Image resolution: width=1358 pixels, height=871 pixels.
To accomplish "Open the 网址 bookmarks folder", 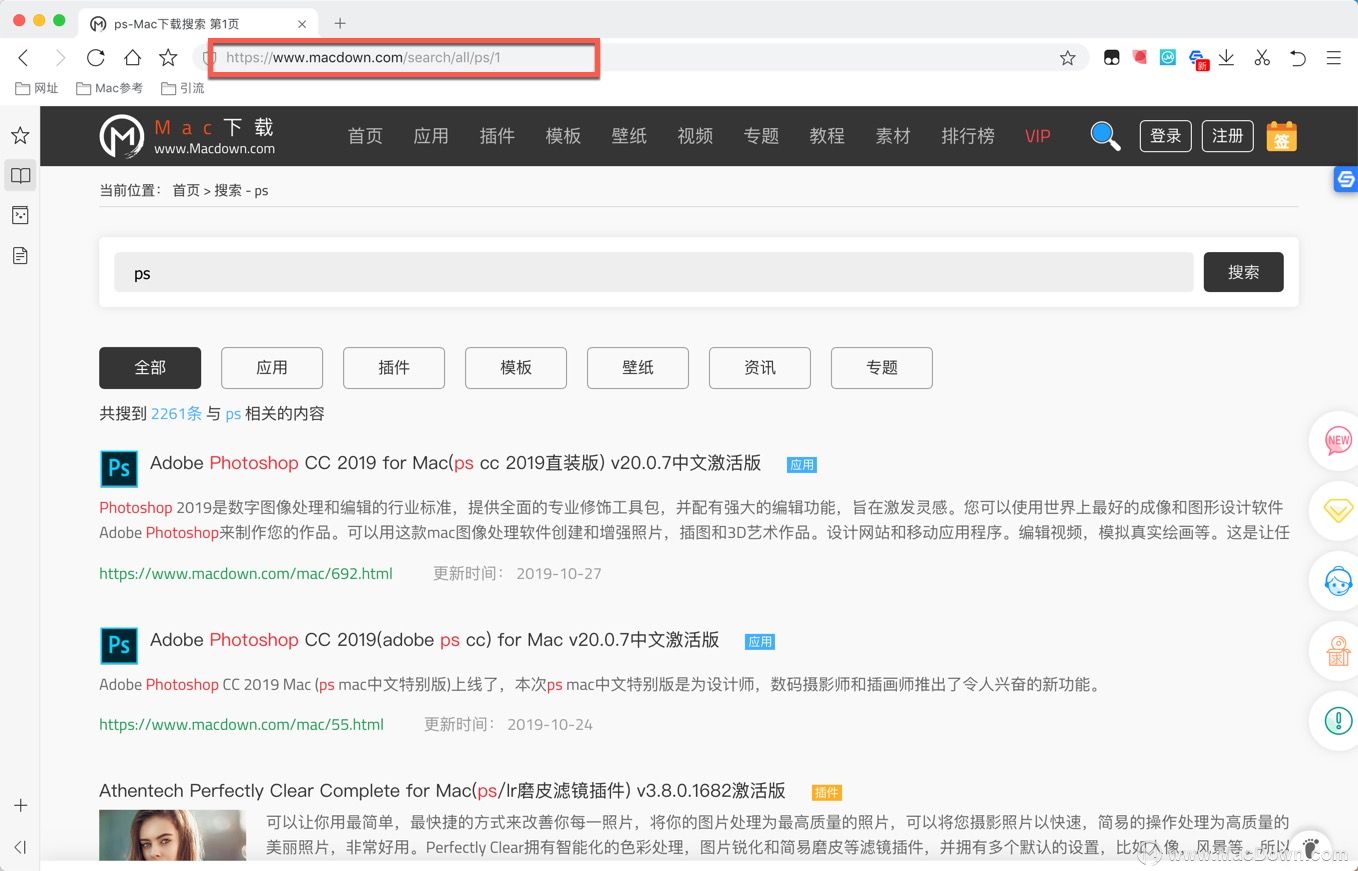I will tap(37, 88).
